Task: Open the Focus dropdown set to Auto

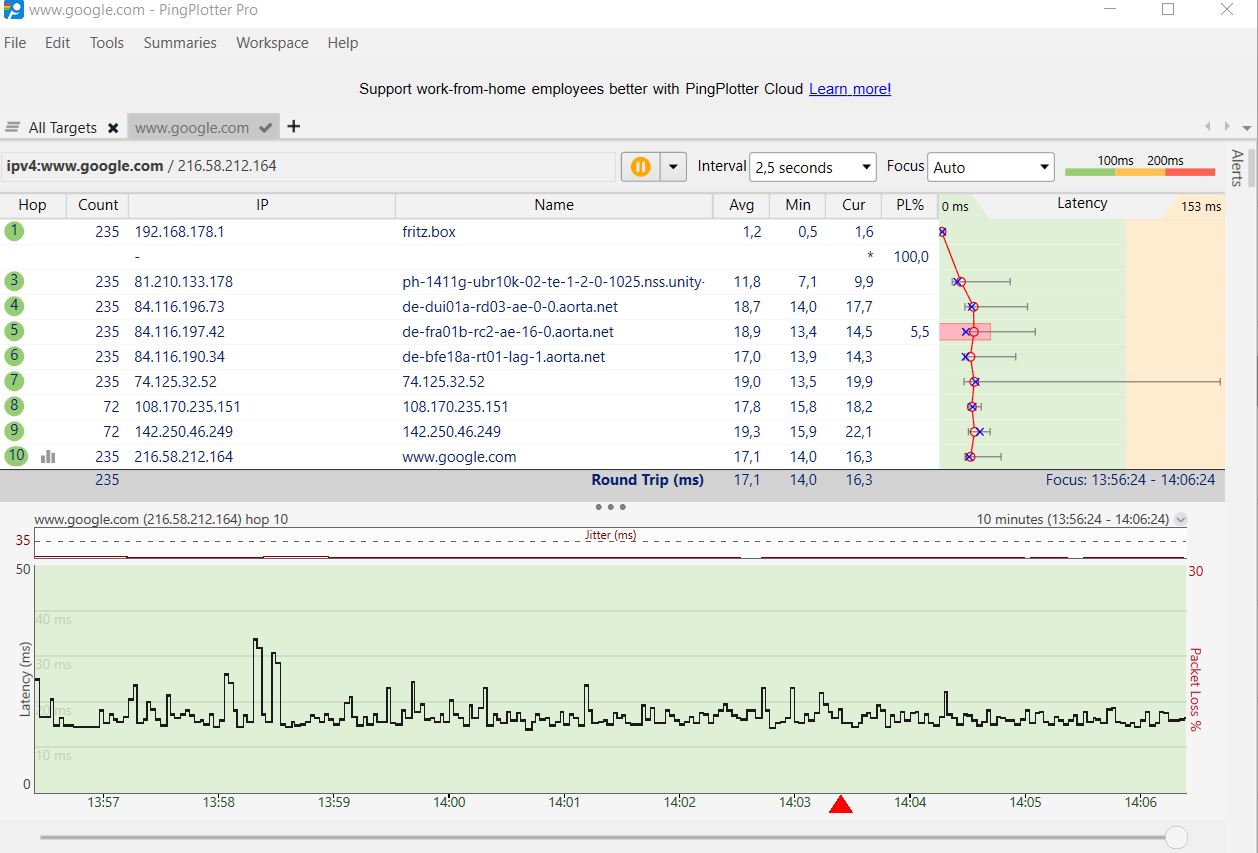Action: point(990,166)
